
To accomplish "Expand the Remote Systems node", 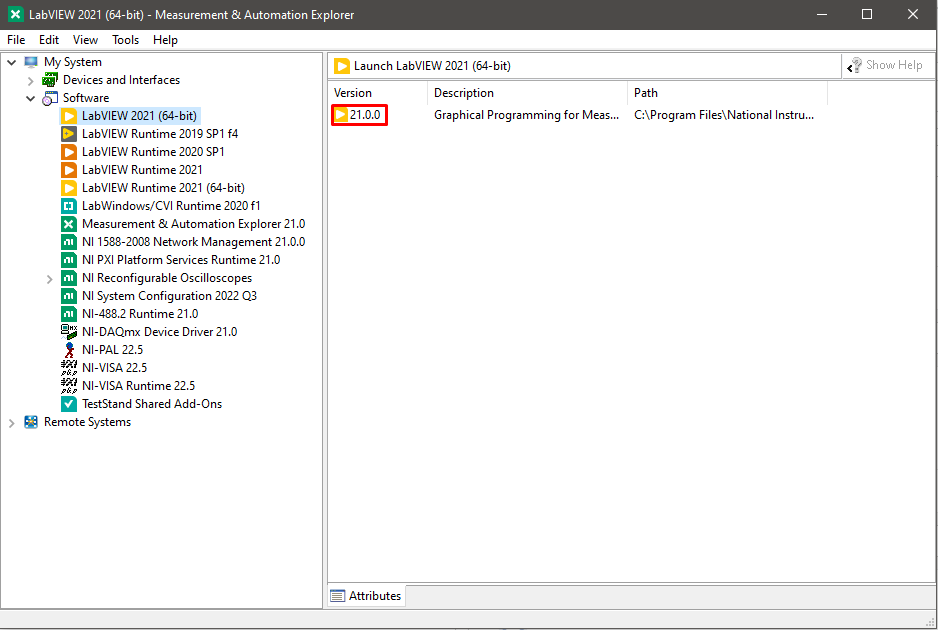I will [11, 423].
